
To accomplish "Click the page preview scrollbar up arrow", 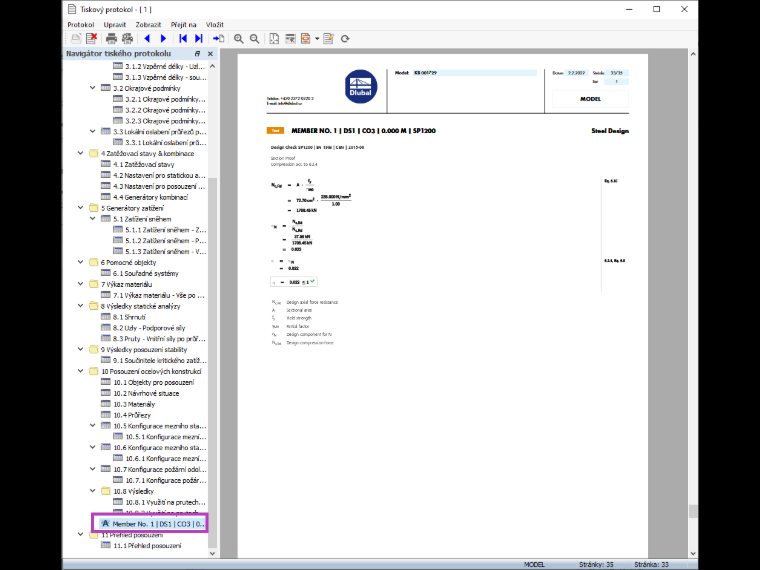I will coord(693,54).
